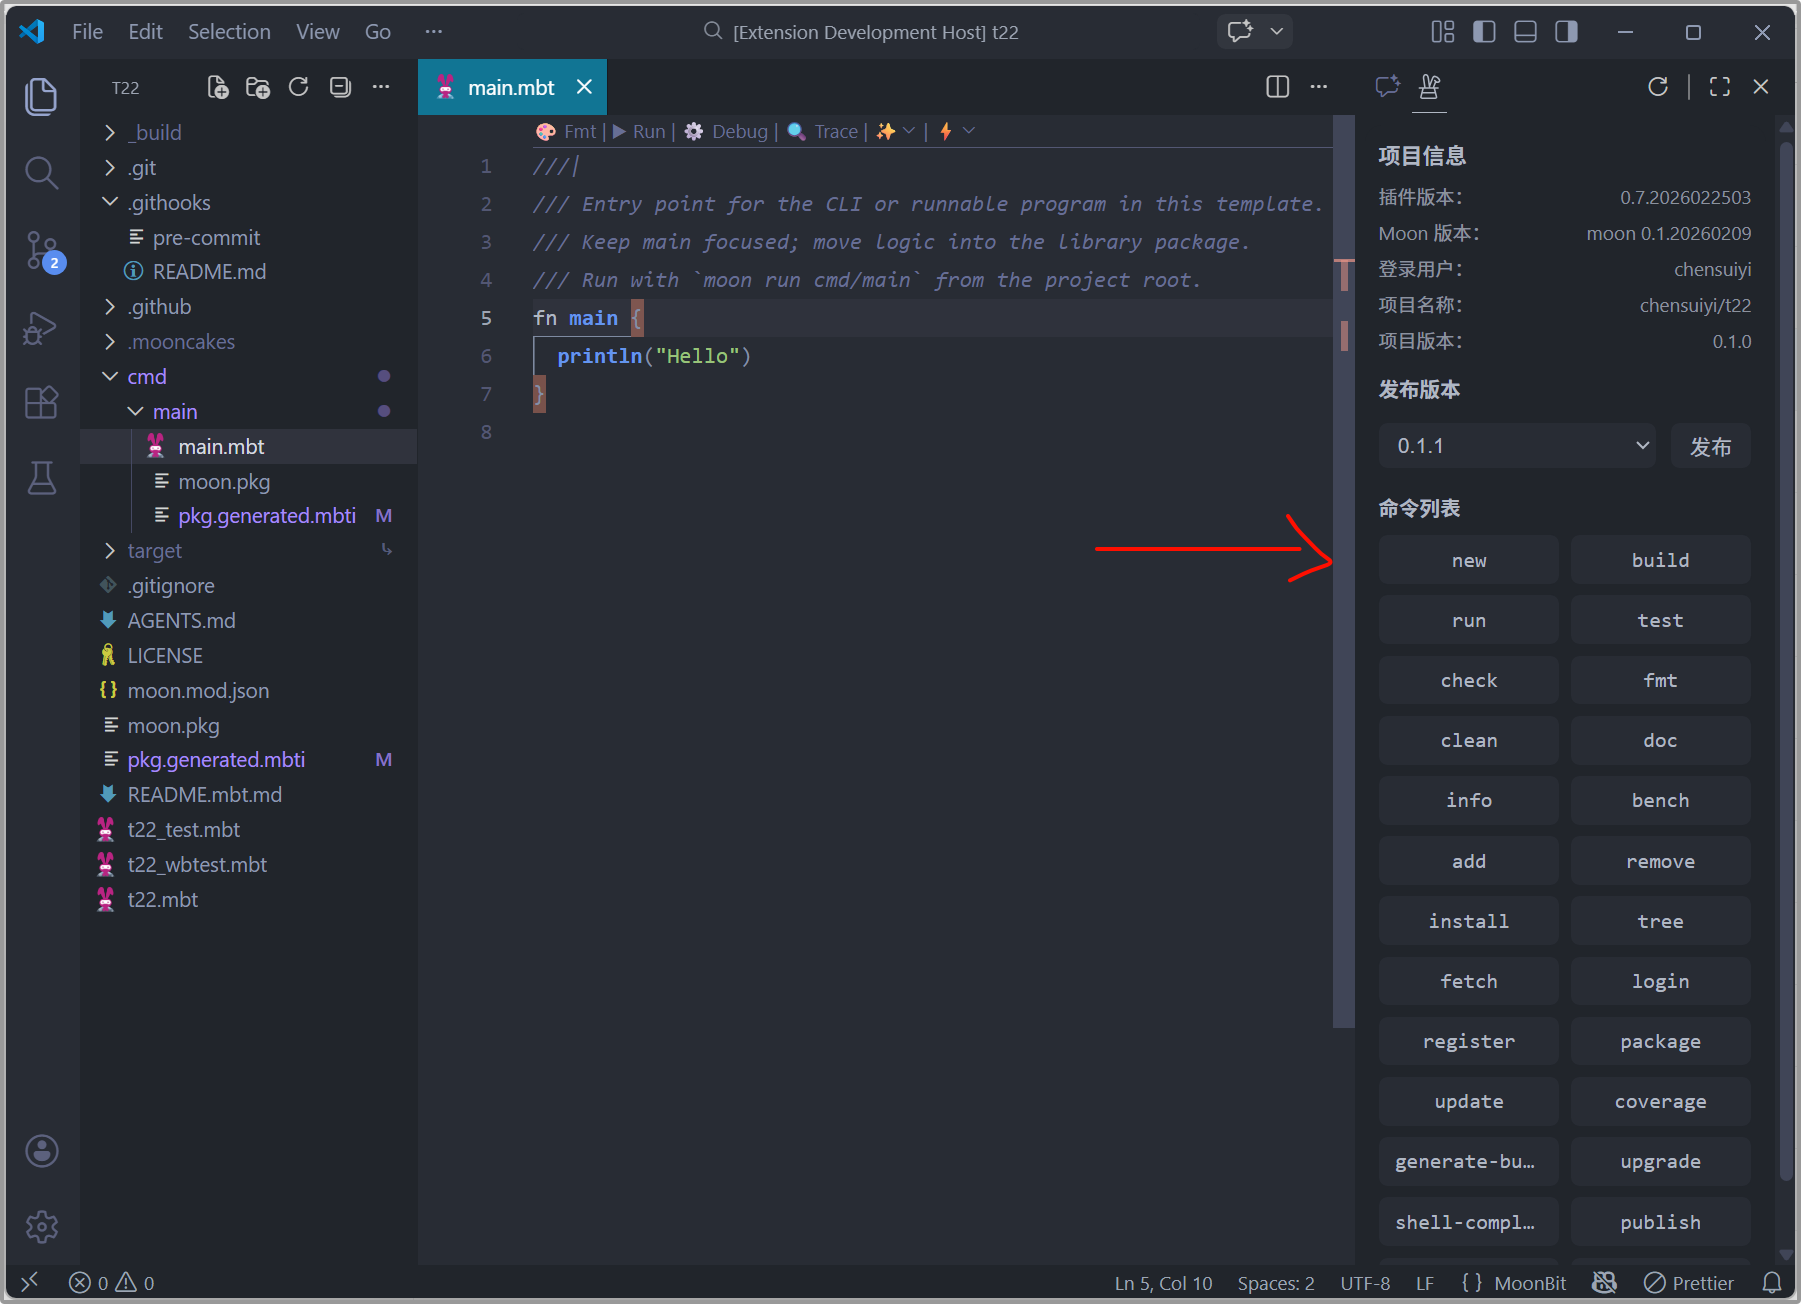Collapse the .githooks folder

point(248,202)
